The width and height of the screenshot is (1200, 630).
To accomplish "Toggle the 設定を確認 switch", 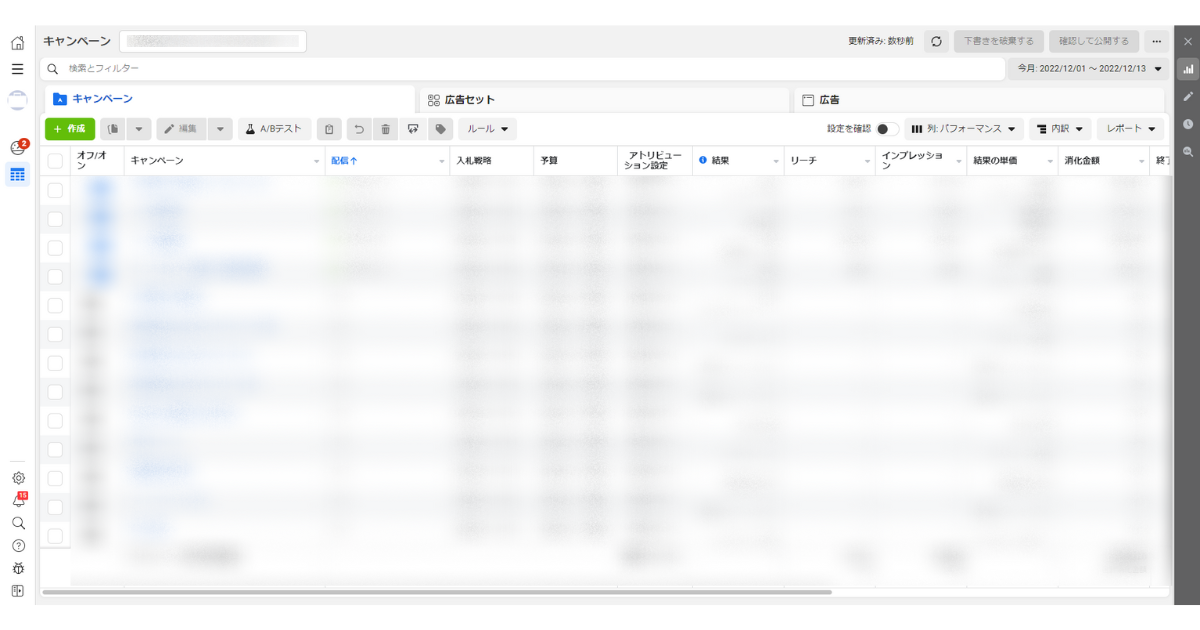I will tap(886, 129).
